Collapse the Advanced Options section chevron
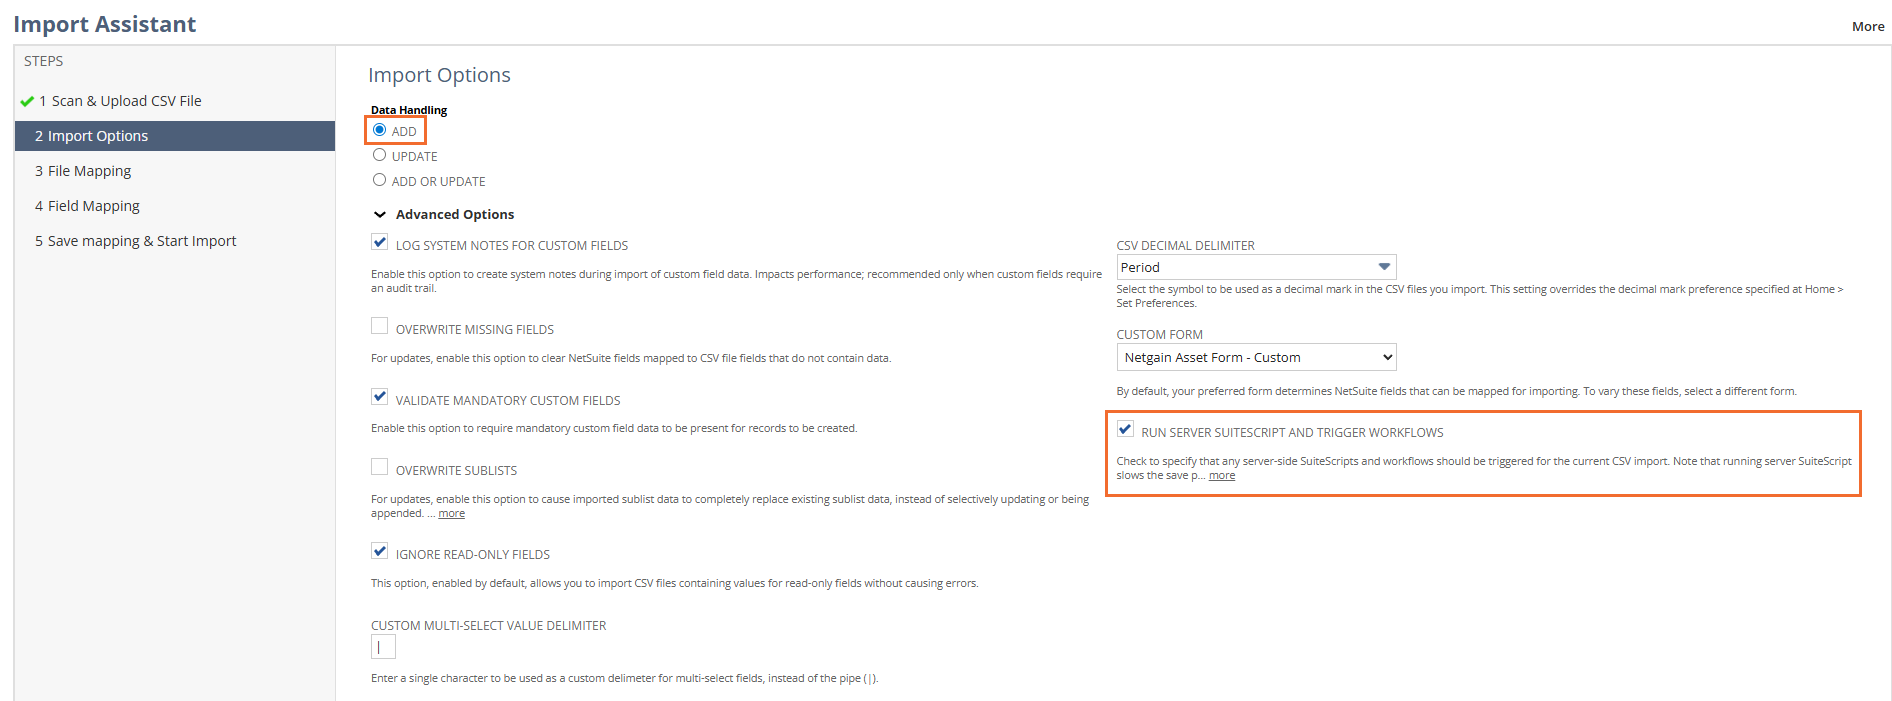Screen dimensions: 1892x701 [380, 214]
